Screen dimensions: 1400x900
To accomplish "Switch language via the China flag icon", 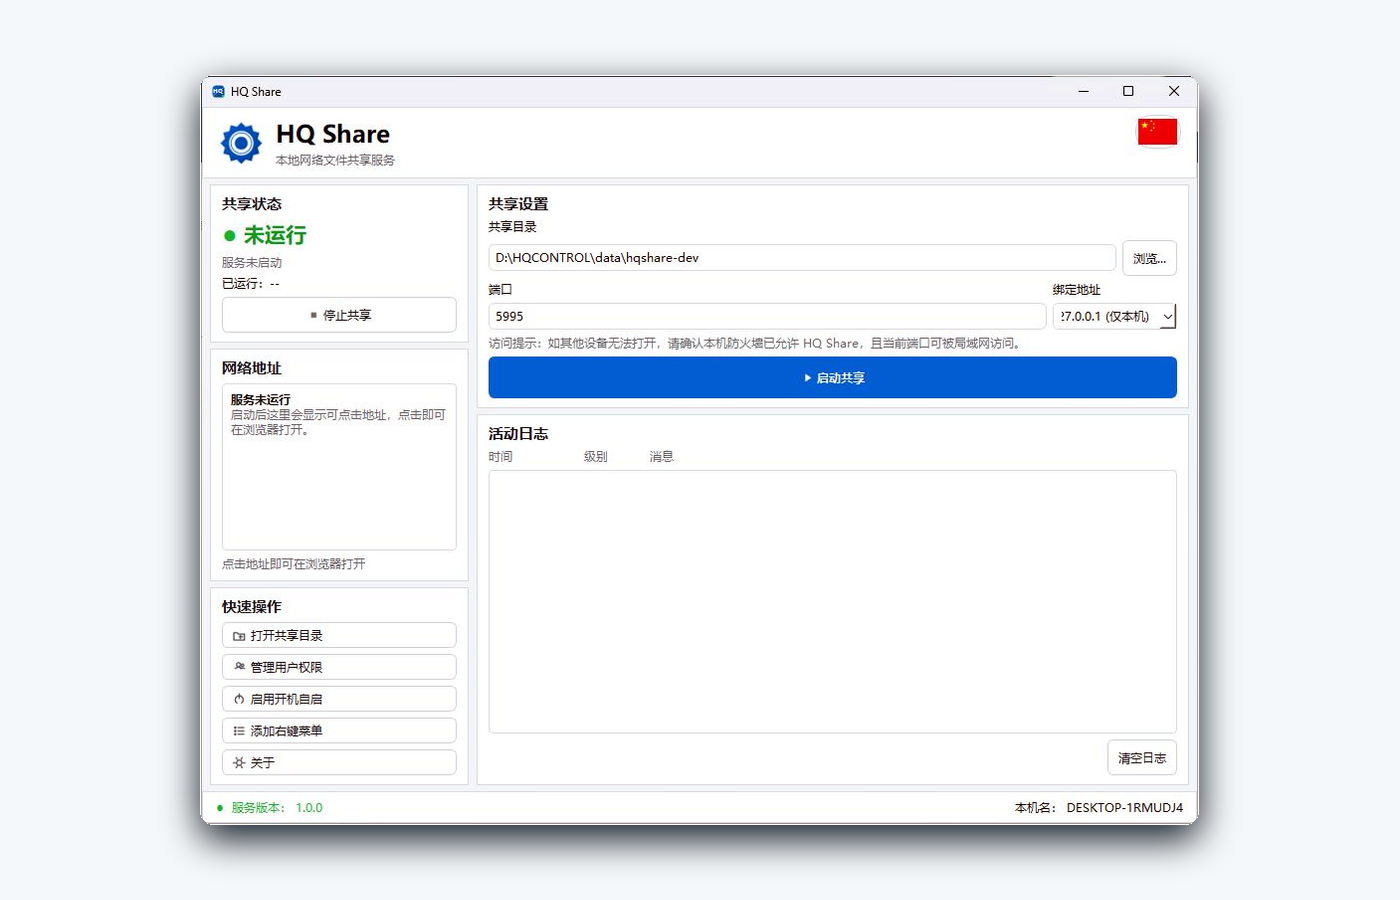I will pos(1157,132).
